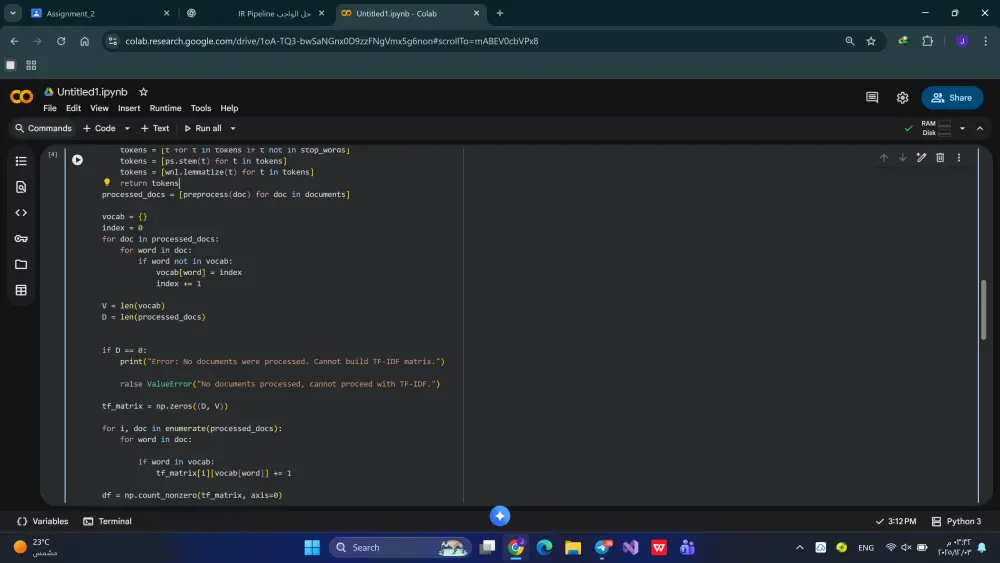Open the Secrets key icon
The image size is (1000, 563).
tap(21, 238)
